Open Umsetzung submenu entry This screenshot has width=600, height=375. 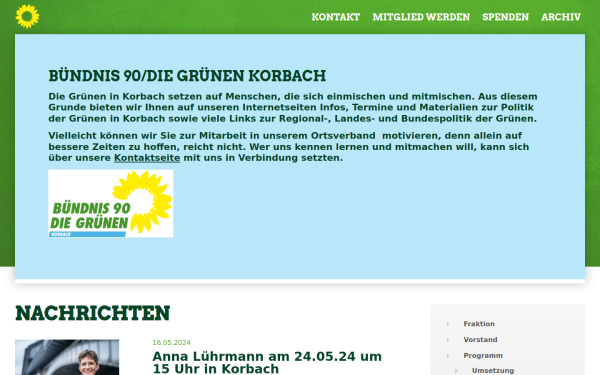coord(493,370)
